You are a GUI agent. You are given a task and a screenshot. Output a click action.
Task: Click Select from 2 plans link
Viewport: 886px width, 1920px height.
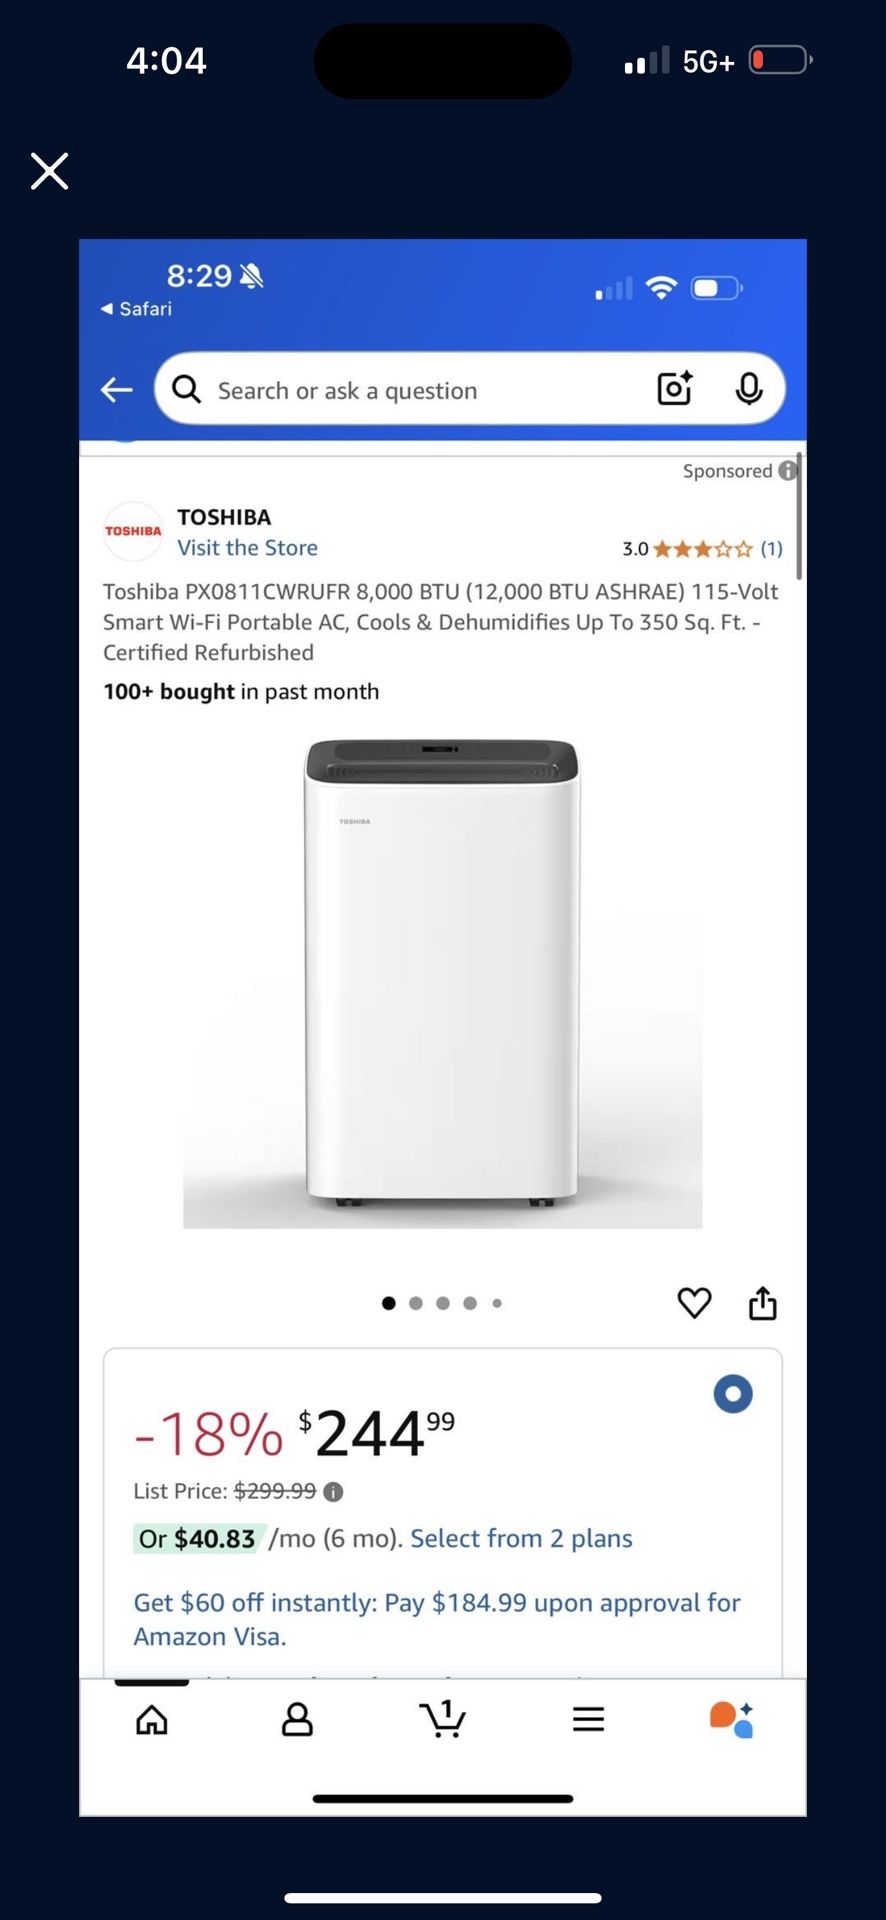(521, 1538)
